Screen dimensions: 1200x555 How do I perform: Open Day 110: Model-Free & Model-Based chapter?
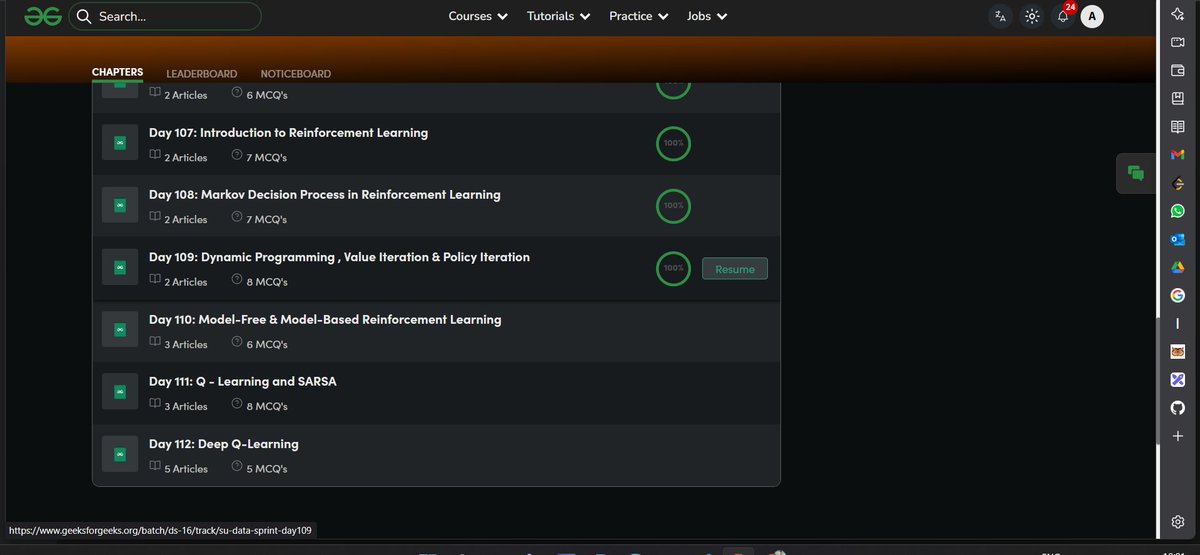pyautogui.click(x=325, y=319)
